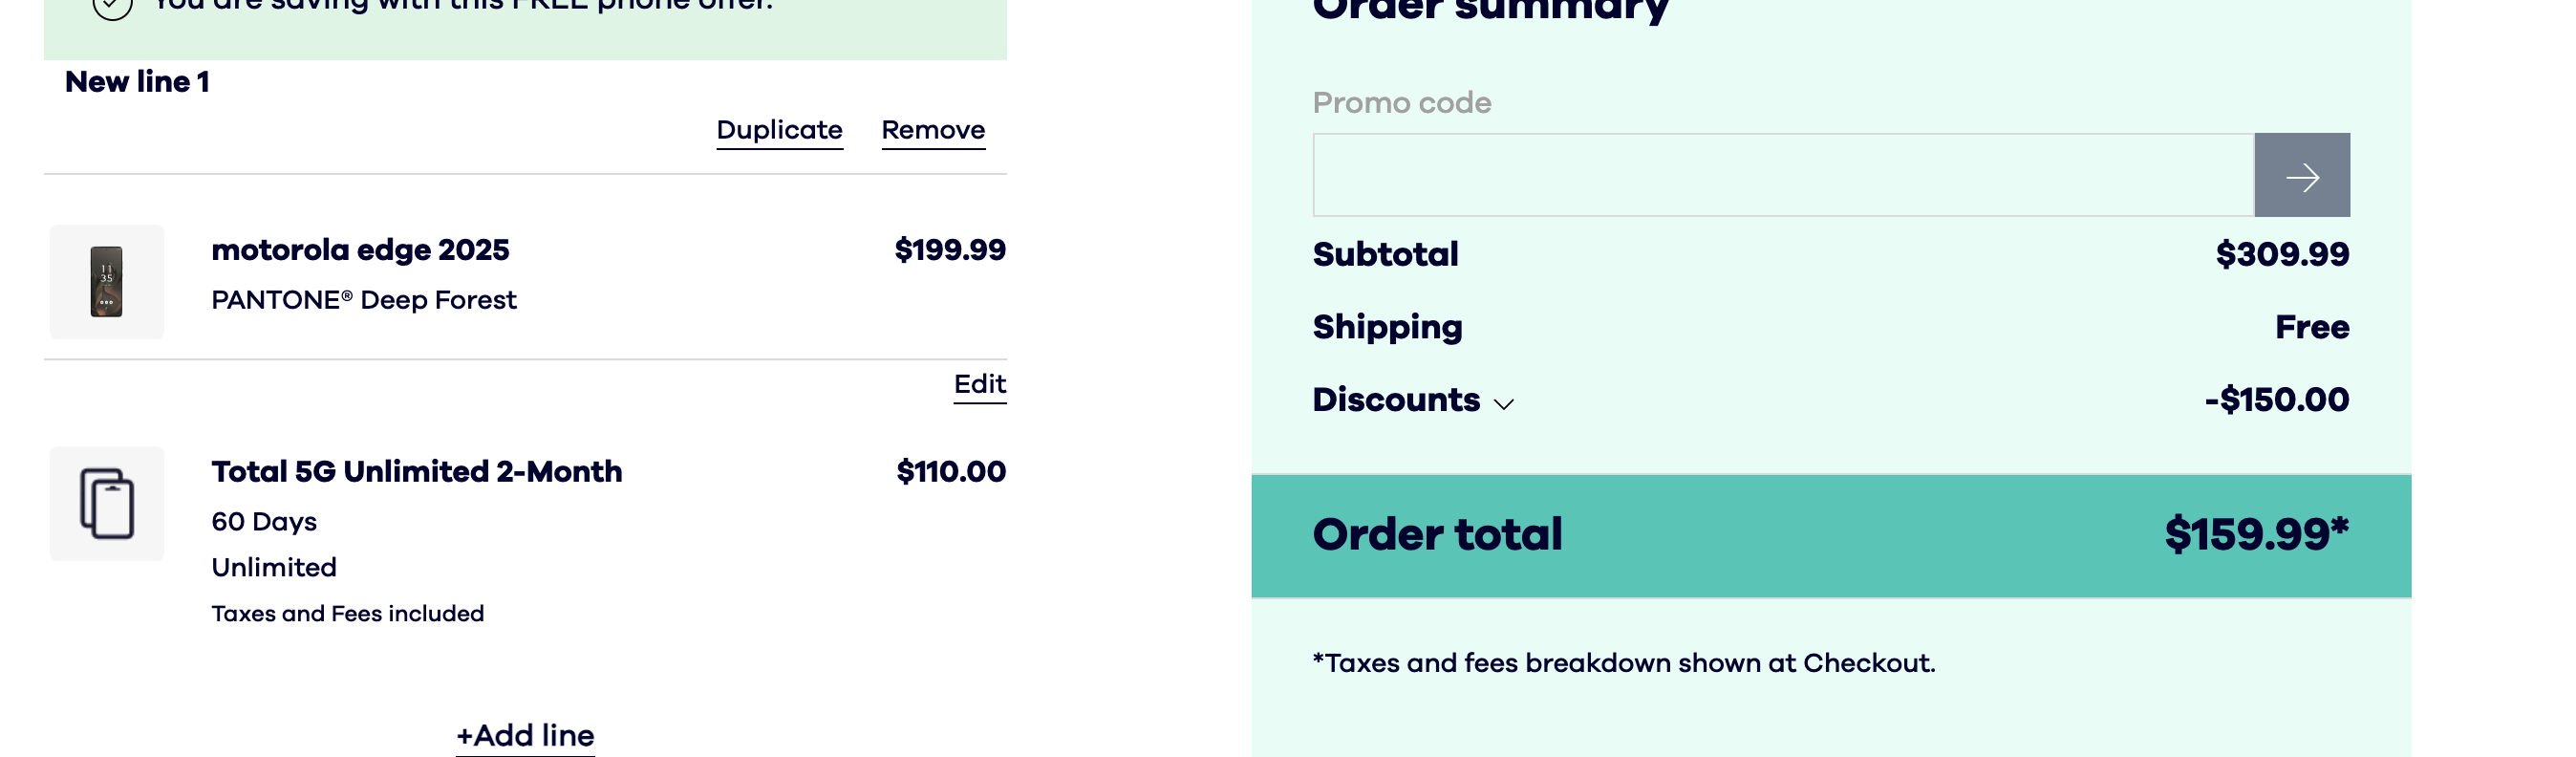The image size is (2576, 757).
Task: Duplicate New line 1
Action: (779, 131)
